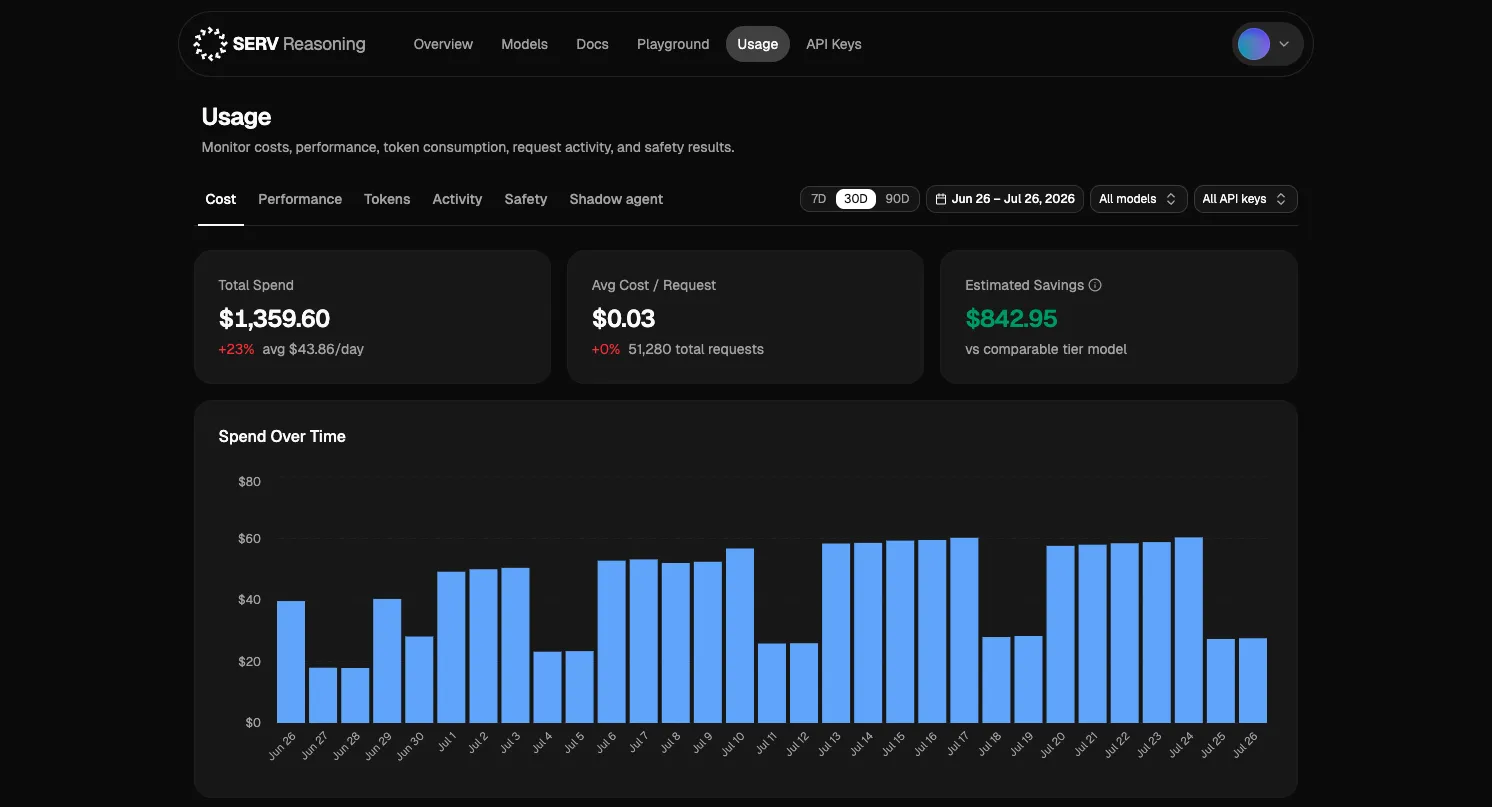
Task: Click the vs comparable tier model text
Action: (x=1046, y=349)
